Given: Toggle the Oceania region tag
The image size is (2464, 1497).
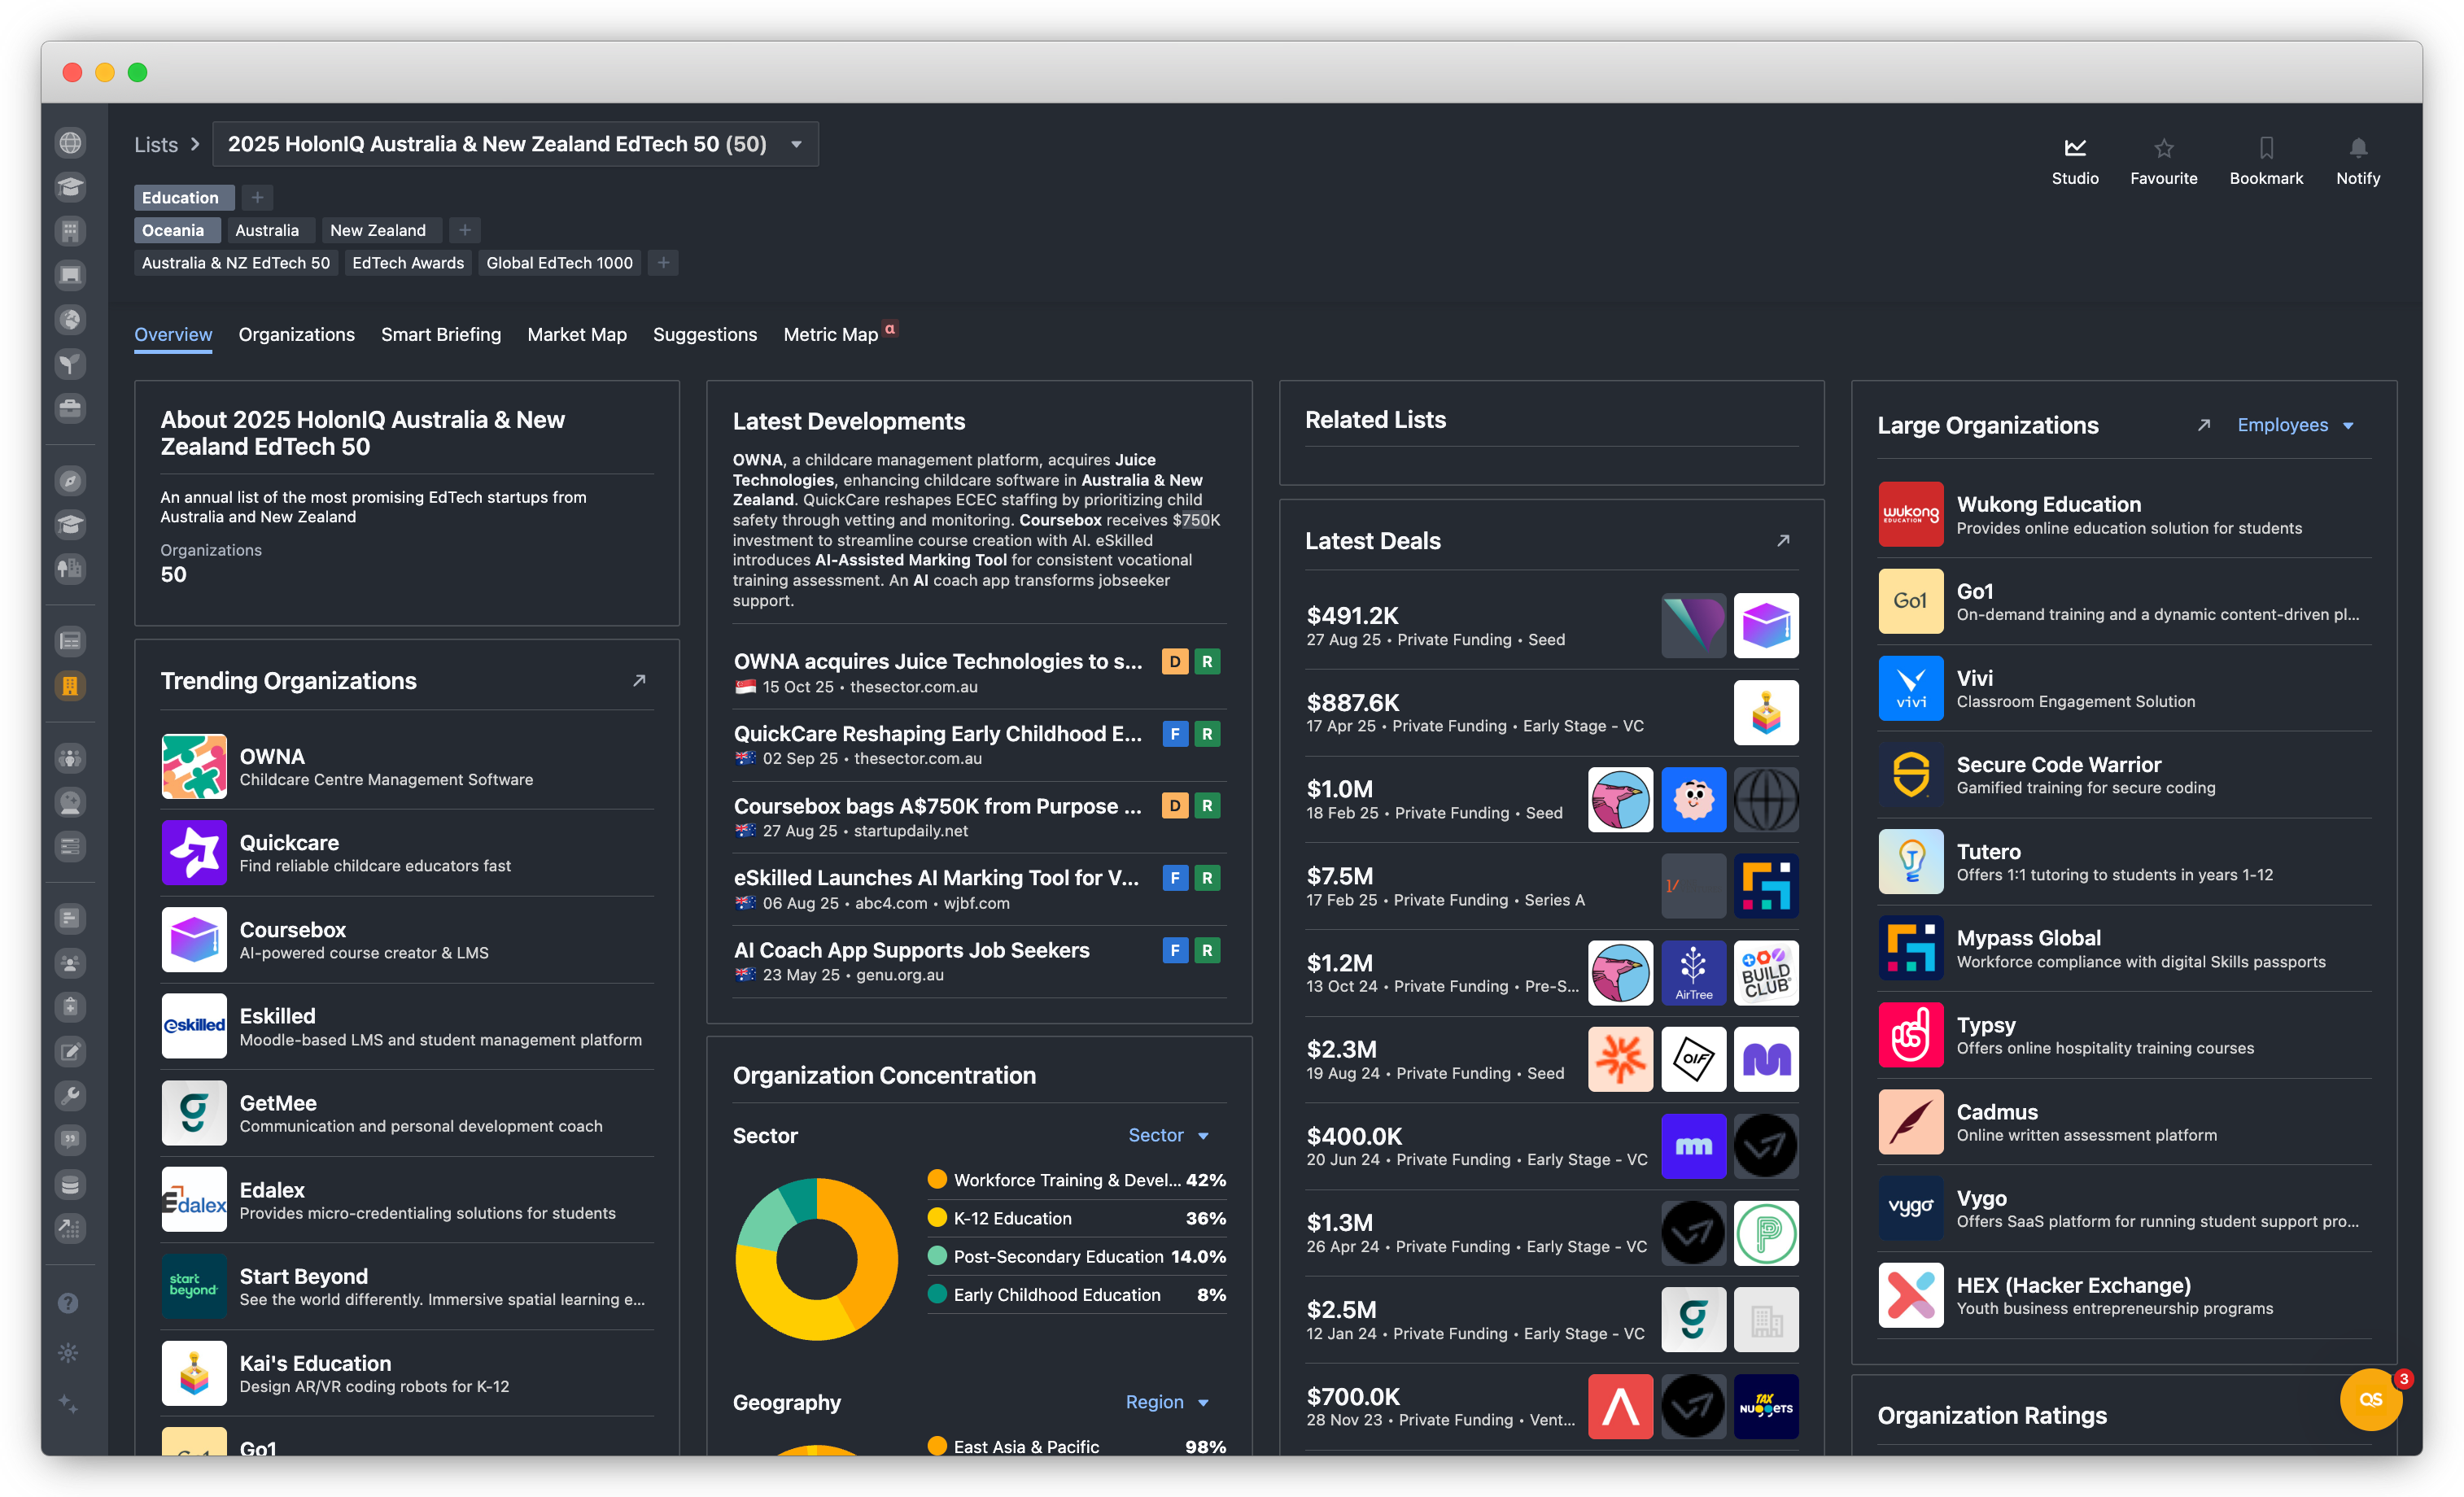Looking at the screenshot, I should point(173,230).
